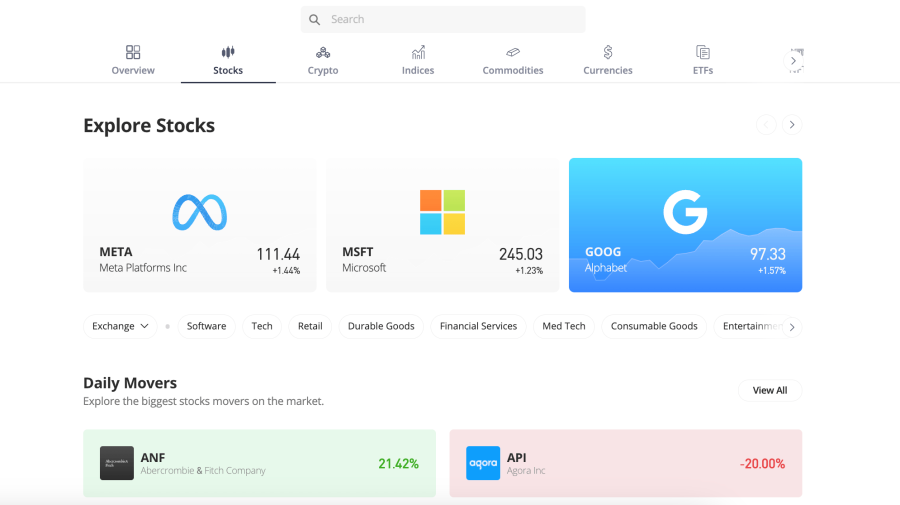900x505 pixels.
Task: Click the Meta infinity logo
Action: pos(200,212)
